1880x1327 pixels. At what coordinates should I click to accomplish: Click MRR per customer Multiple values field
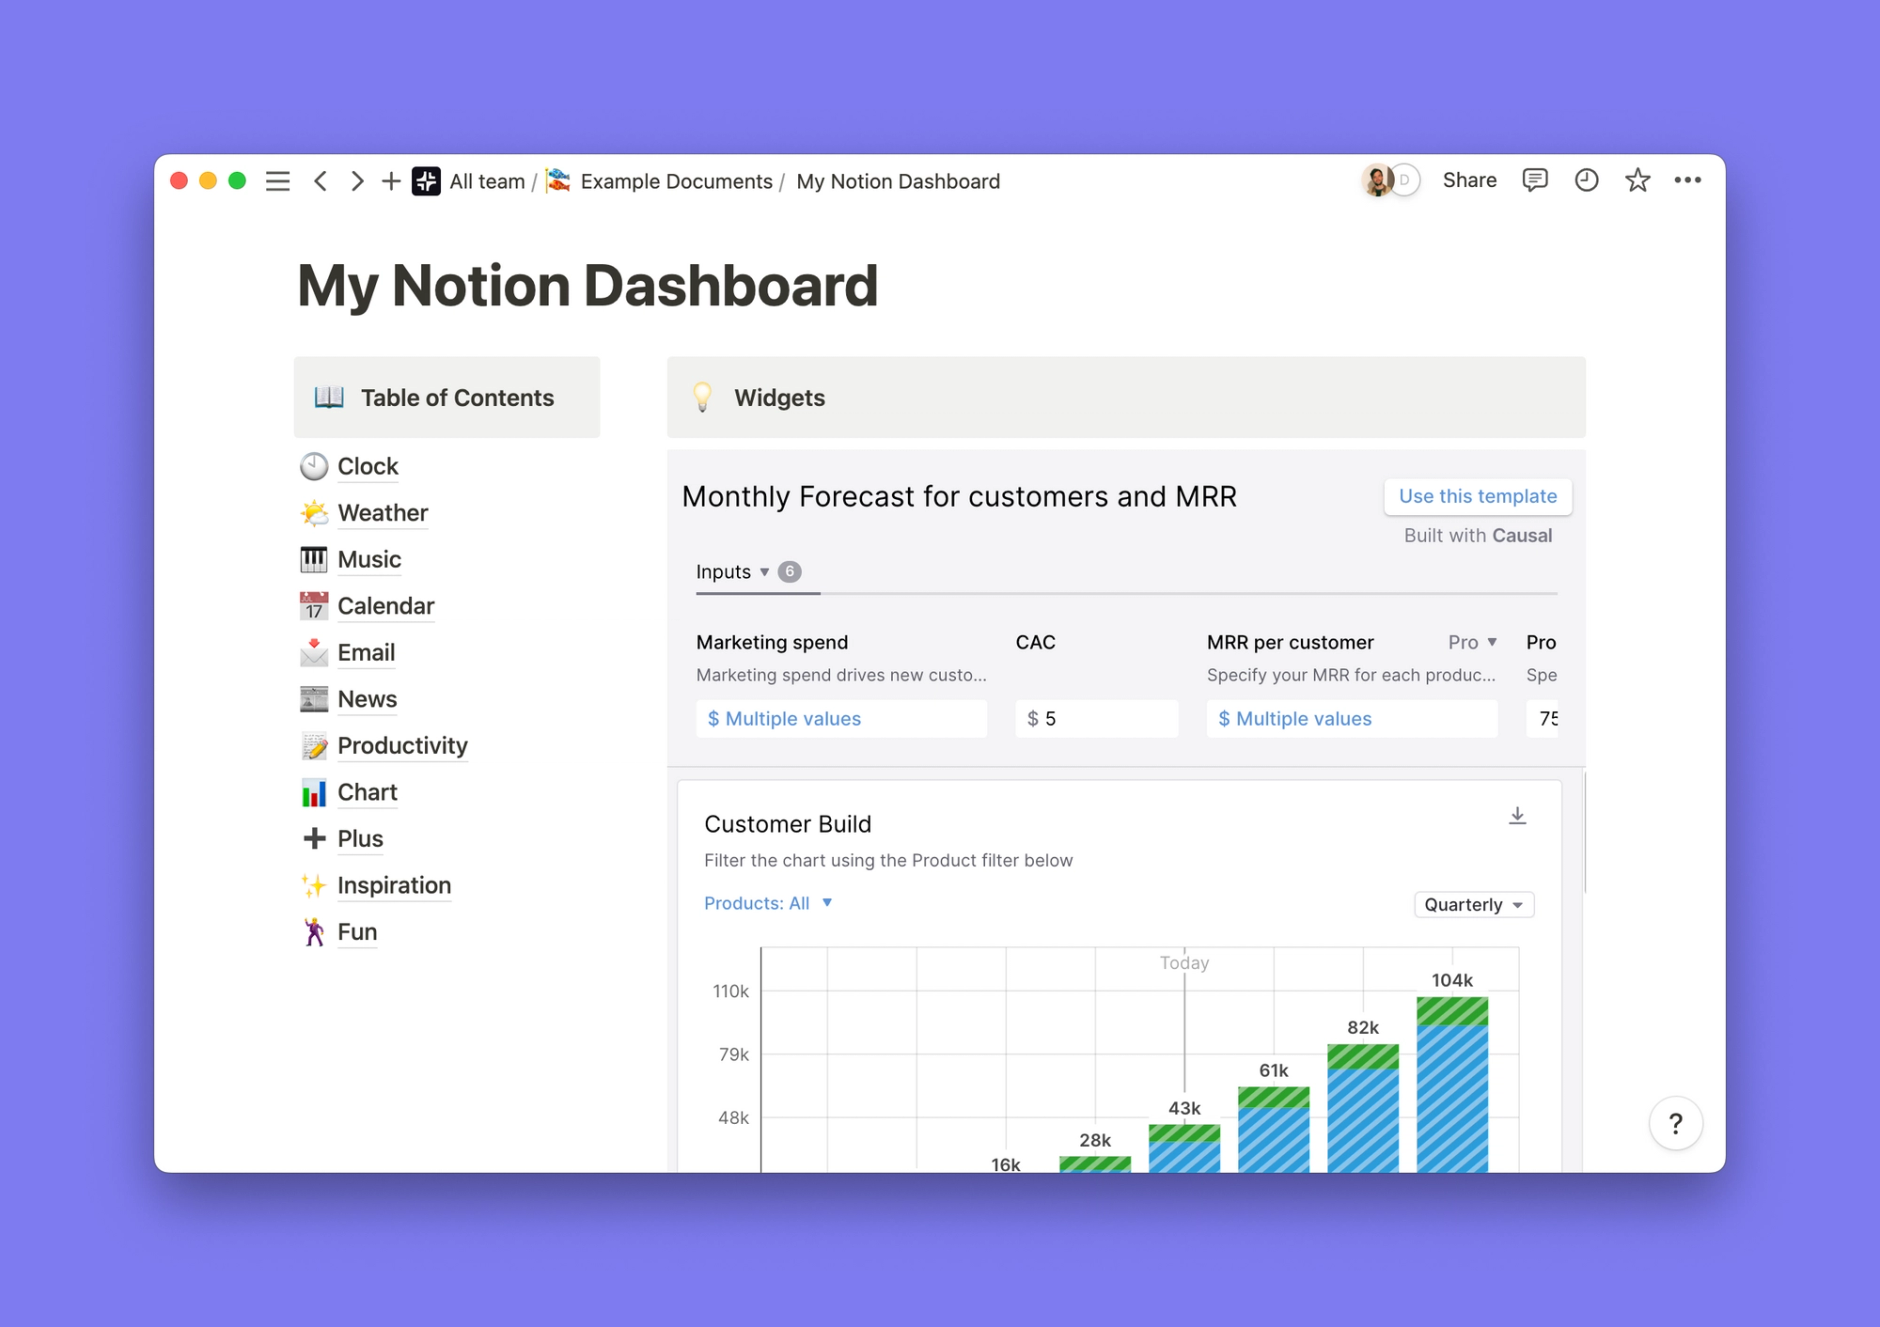click(x=1351, y=718)
